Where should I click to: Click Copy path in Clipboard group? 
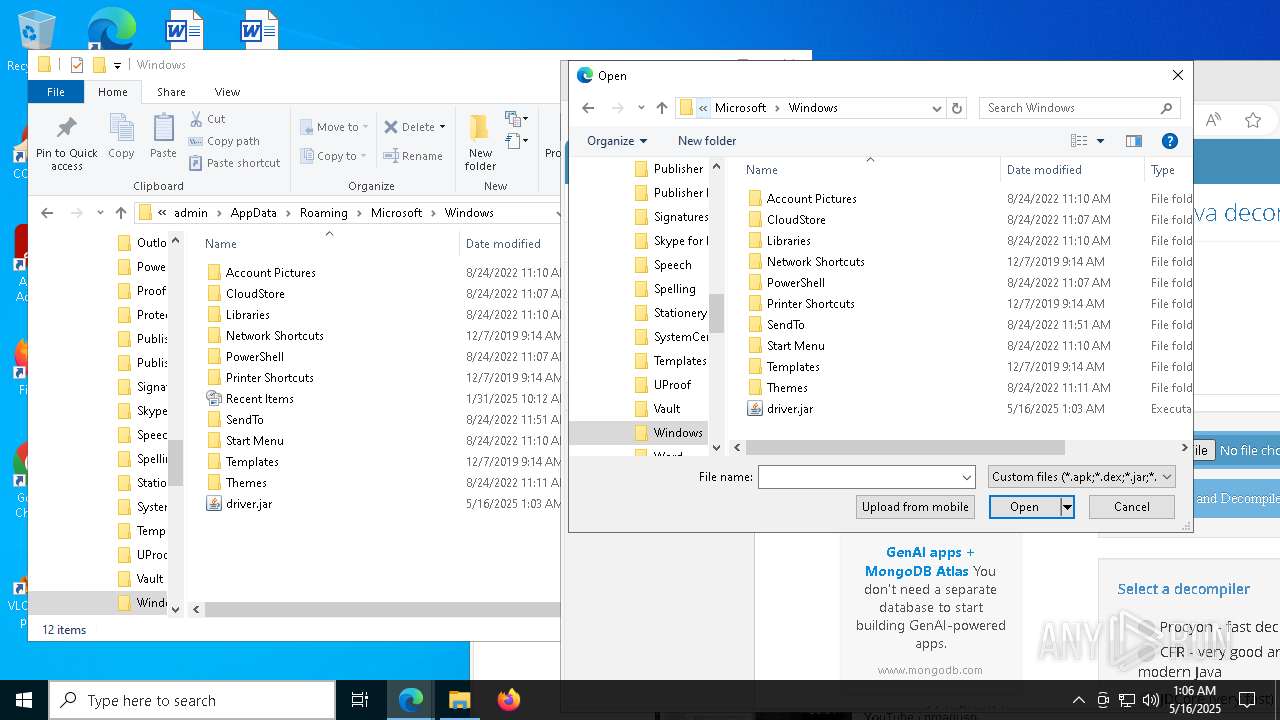click(x=225, y=141)
